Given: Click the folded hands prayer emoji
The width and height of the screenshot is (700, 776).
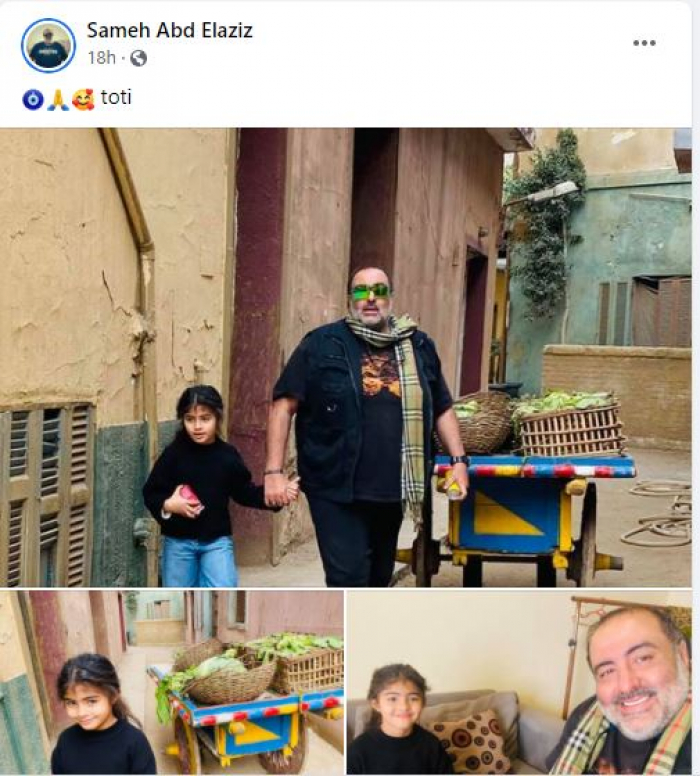Looking at the screenshot, I should [58, 99].
